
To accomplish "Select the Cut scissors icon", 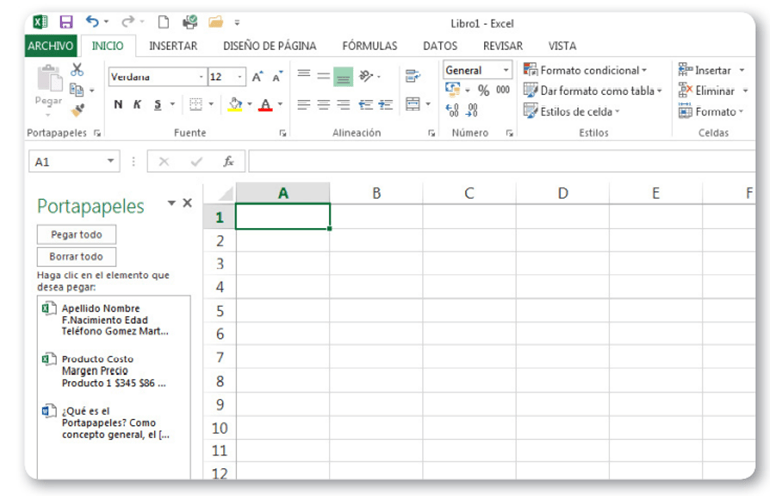I will (77, 69).
